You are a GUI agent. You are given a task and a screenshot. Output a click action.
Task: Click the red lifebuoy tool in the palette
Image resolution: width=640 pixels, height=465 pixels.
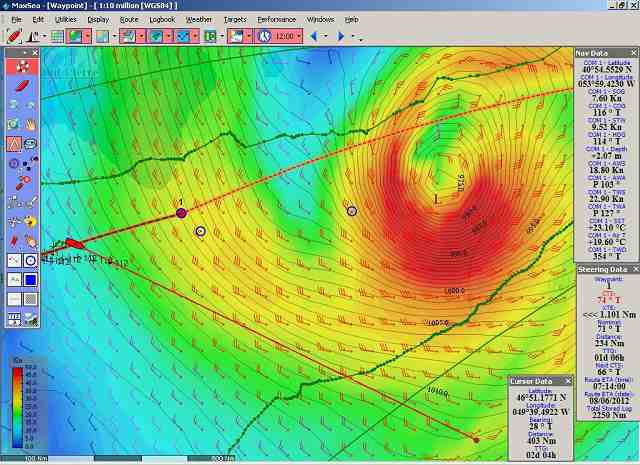click(21, 66)
